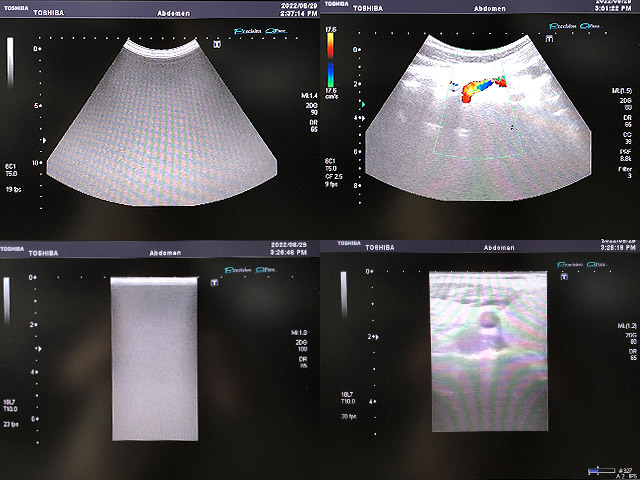
Task: Click the 17.6 cm/s velocity scale label
Action: (331, 93)
